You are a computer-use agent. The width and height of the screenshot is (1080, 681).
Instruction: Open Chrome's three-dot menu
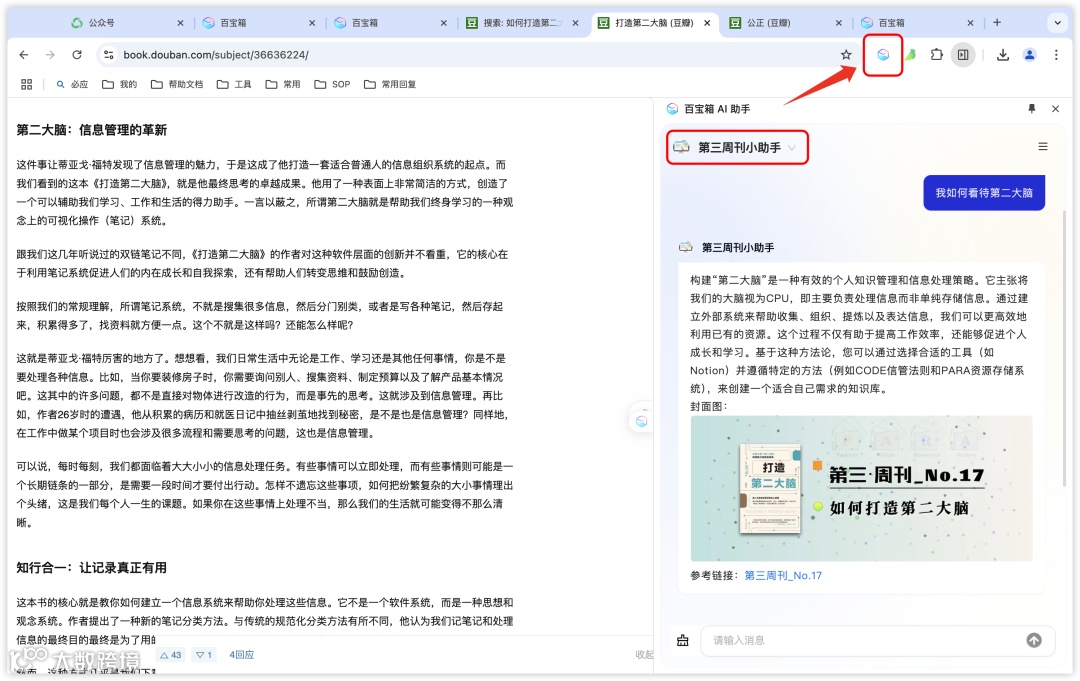[1056, 54]
